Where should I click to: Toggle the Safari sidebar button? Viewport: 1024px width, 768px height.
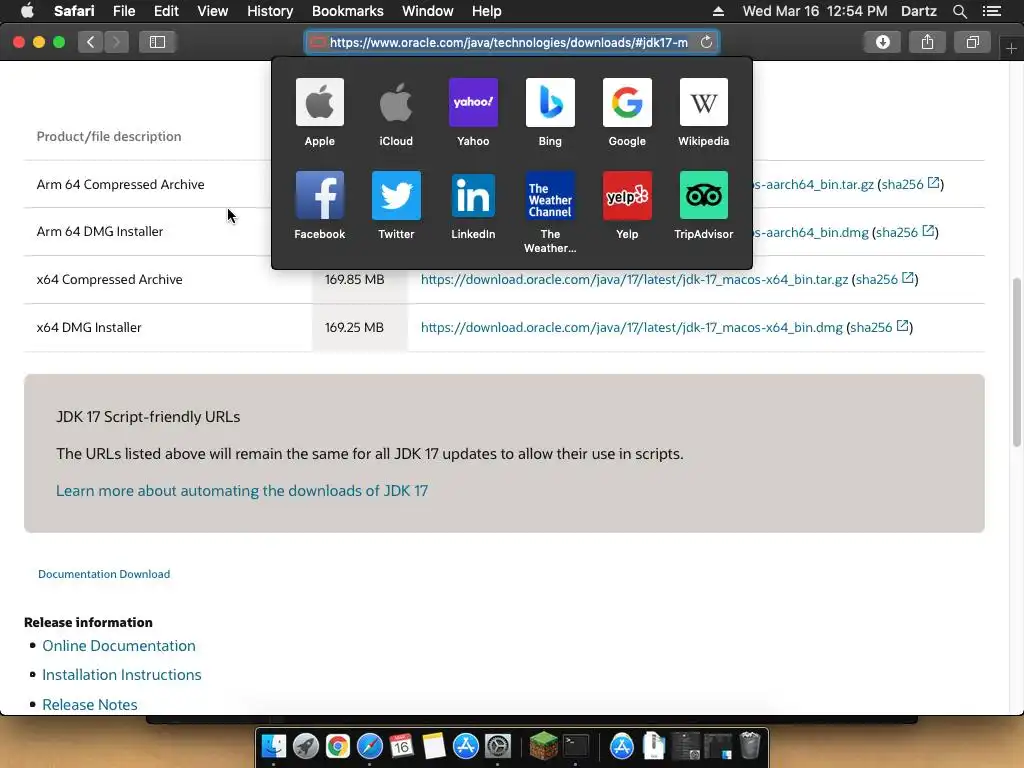click(157, 42)
